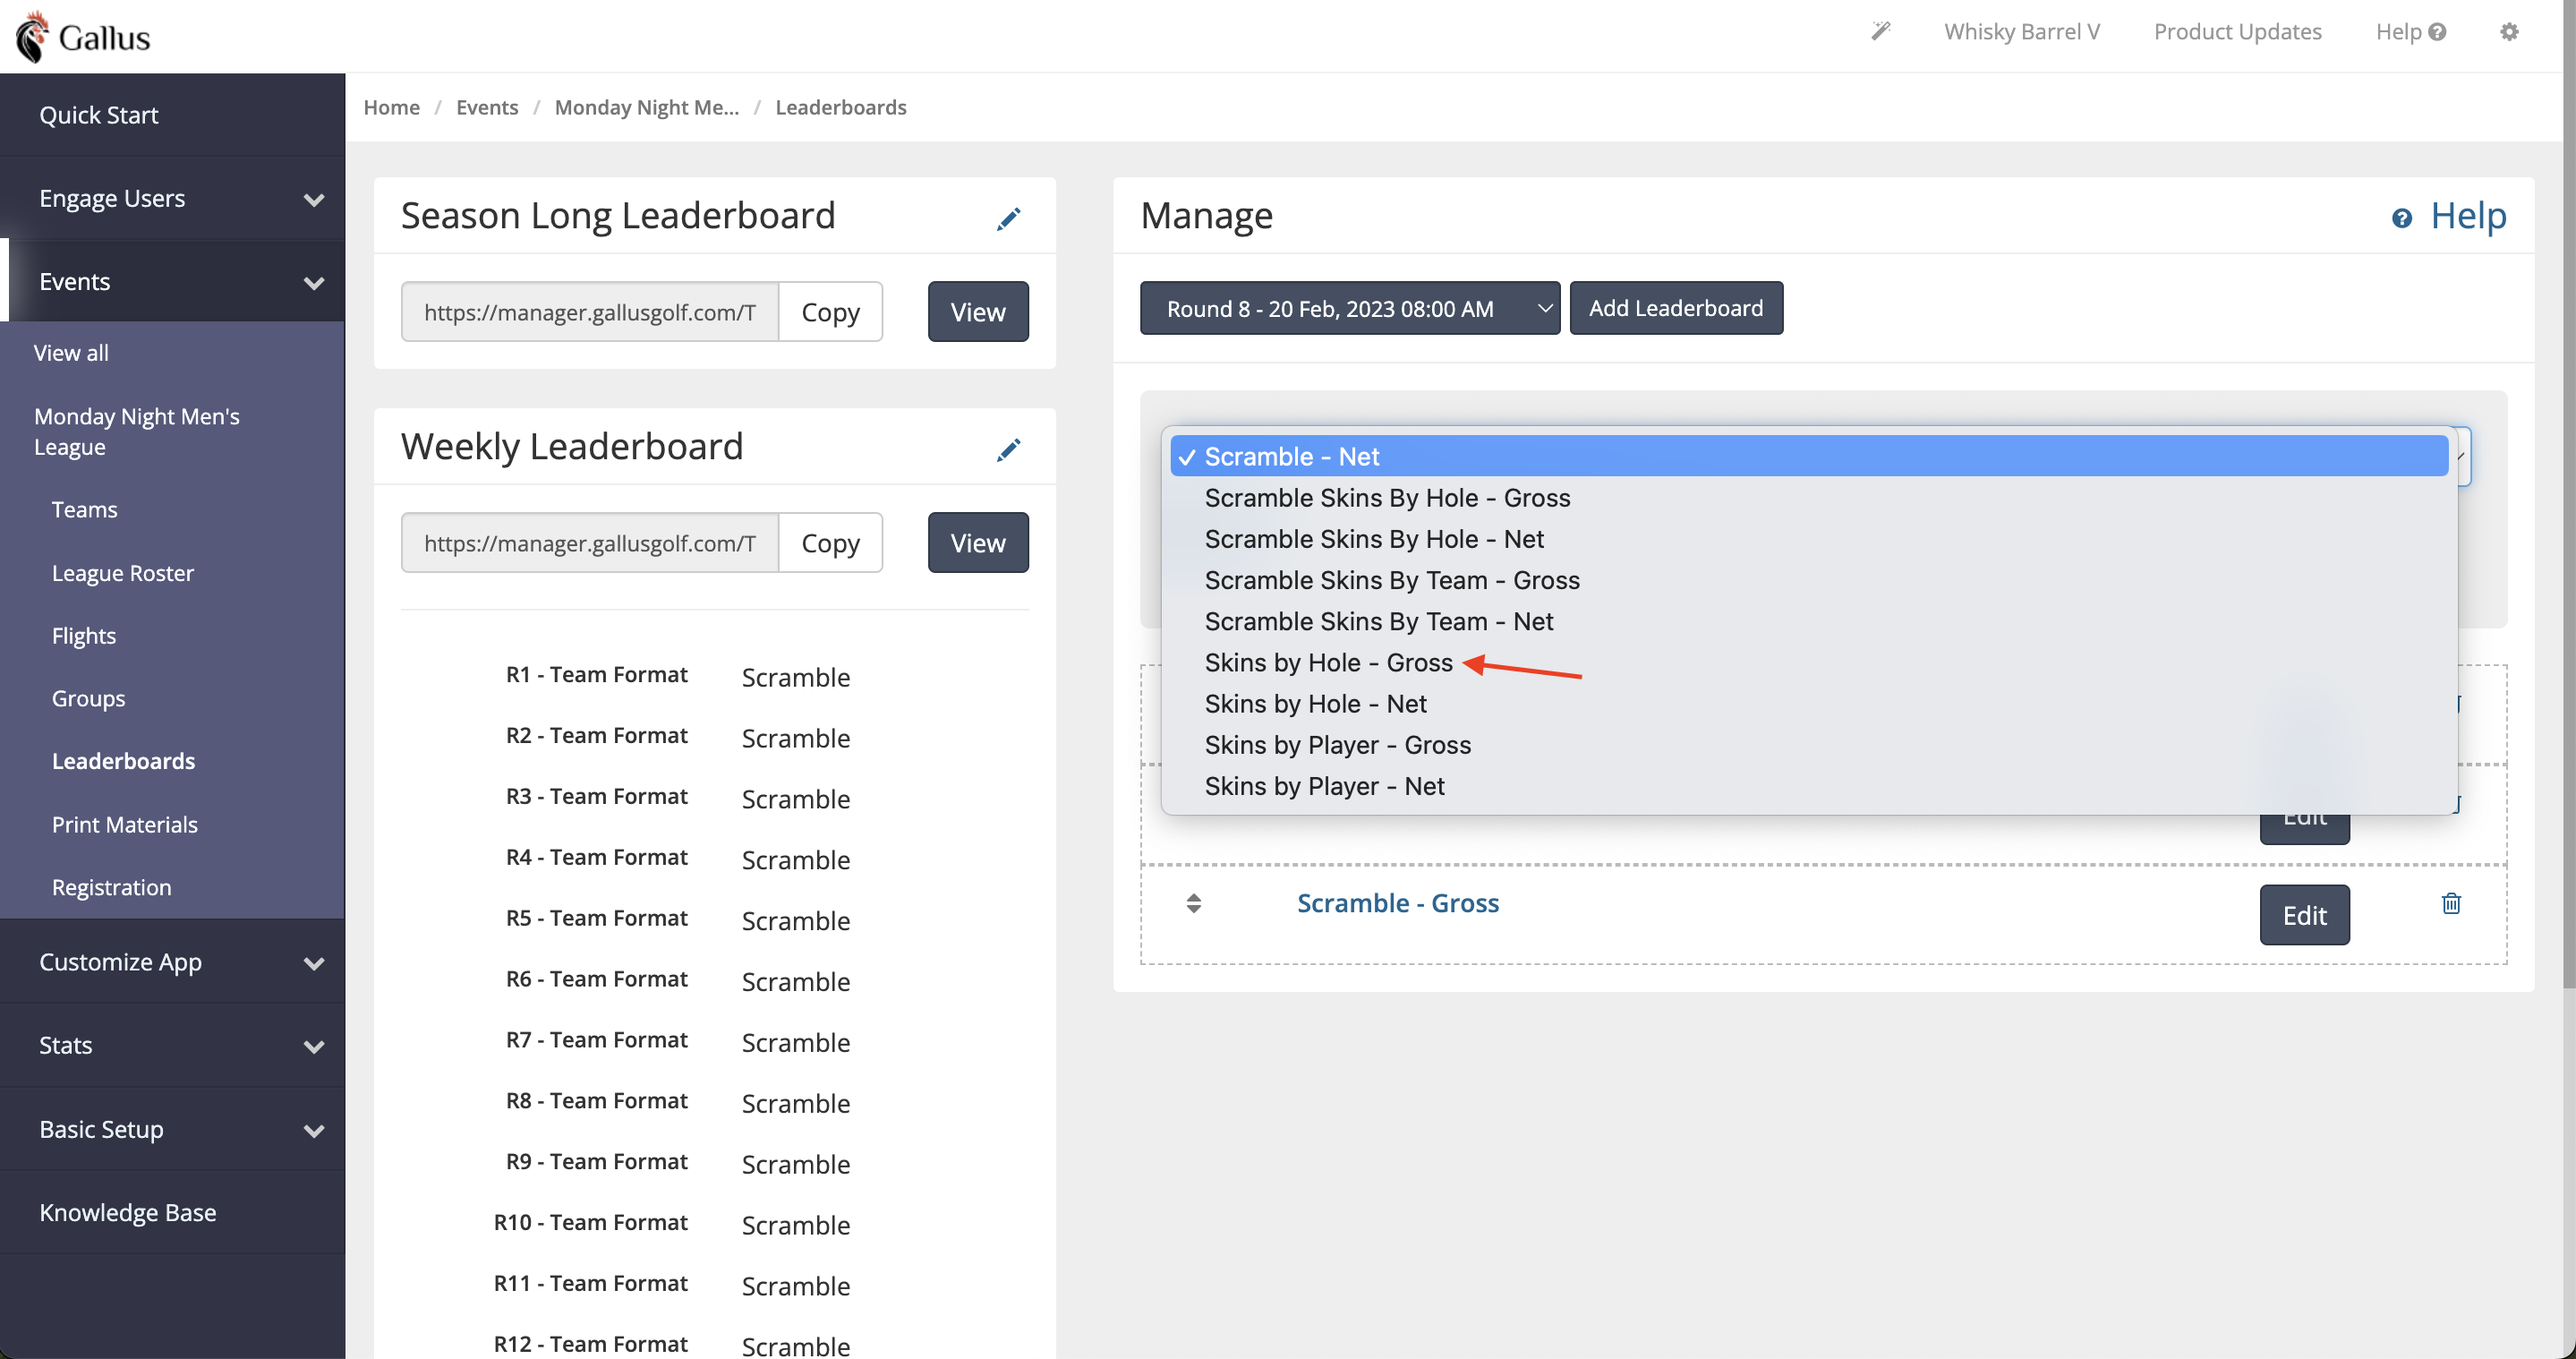Edit the Scramble - Gross leaderboard
Screen dimensions: 2576x1359
[2304, 915]
